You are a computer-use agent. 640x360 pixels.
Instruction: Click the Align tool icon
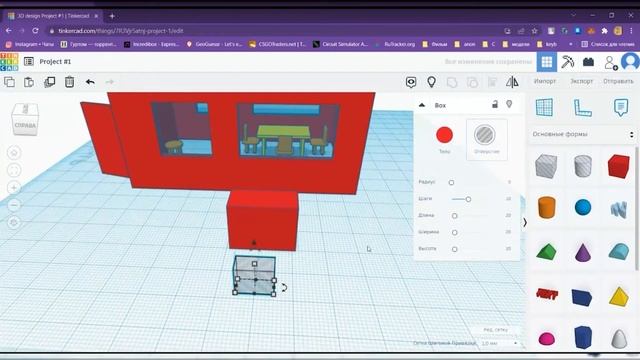[492, 82]
